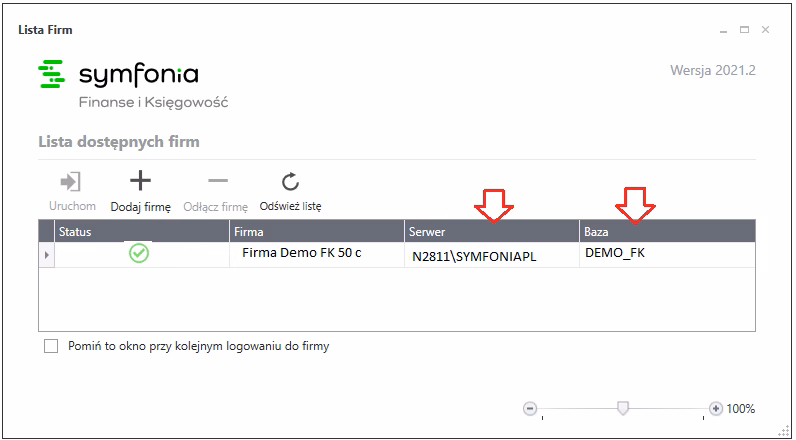This screenshot has width=796, height=440.
Task: Click the zoom out minus icon
Action: pyautogui.click(x=530, y=409)
